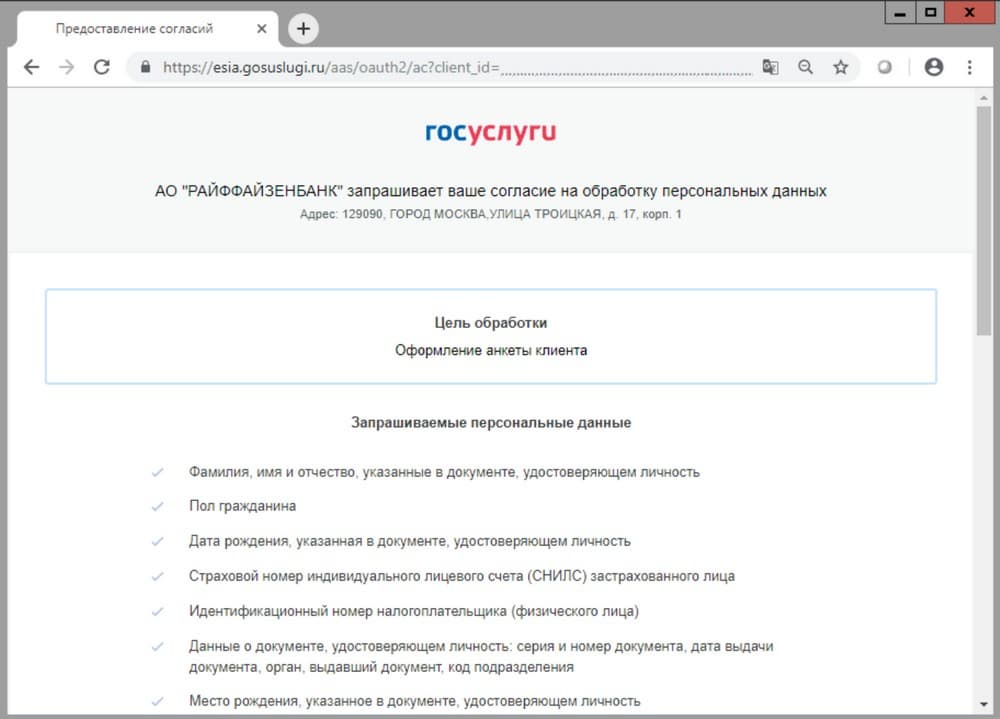Click the text Оформление анкеты клиента
The image size is (1000, 719).
pyautogui.click(x=490, y=350)
